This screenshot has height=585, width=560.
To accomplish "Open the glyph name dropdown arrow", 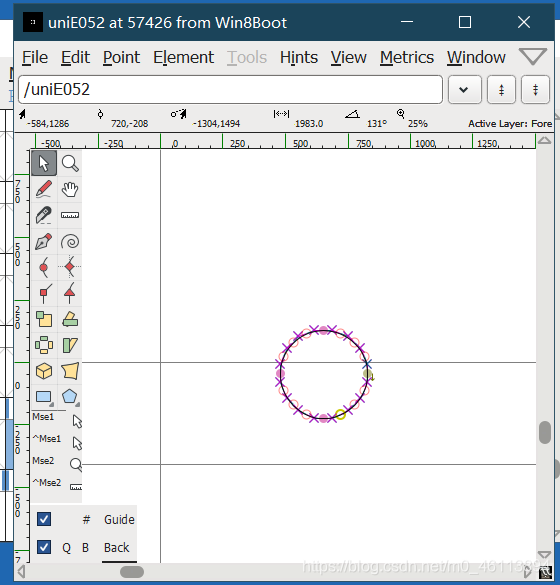I will point(464,90).
